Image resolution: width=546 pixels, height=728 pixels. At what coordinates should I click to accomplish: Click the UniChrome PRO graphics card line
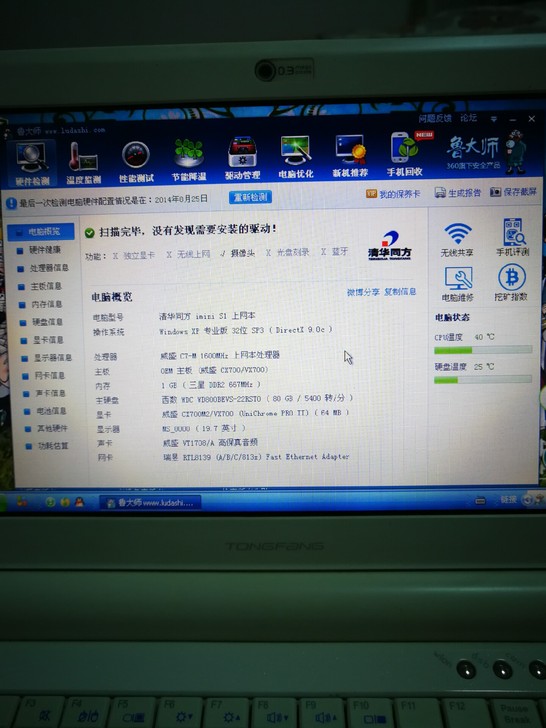pos(255,413)
